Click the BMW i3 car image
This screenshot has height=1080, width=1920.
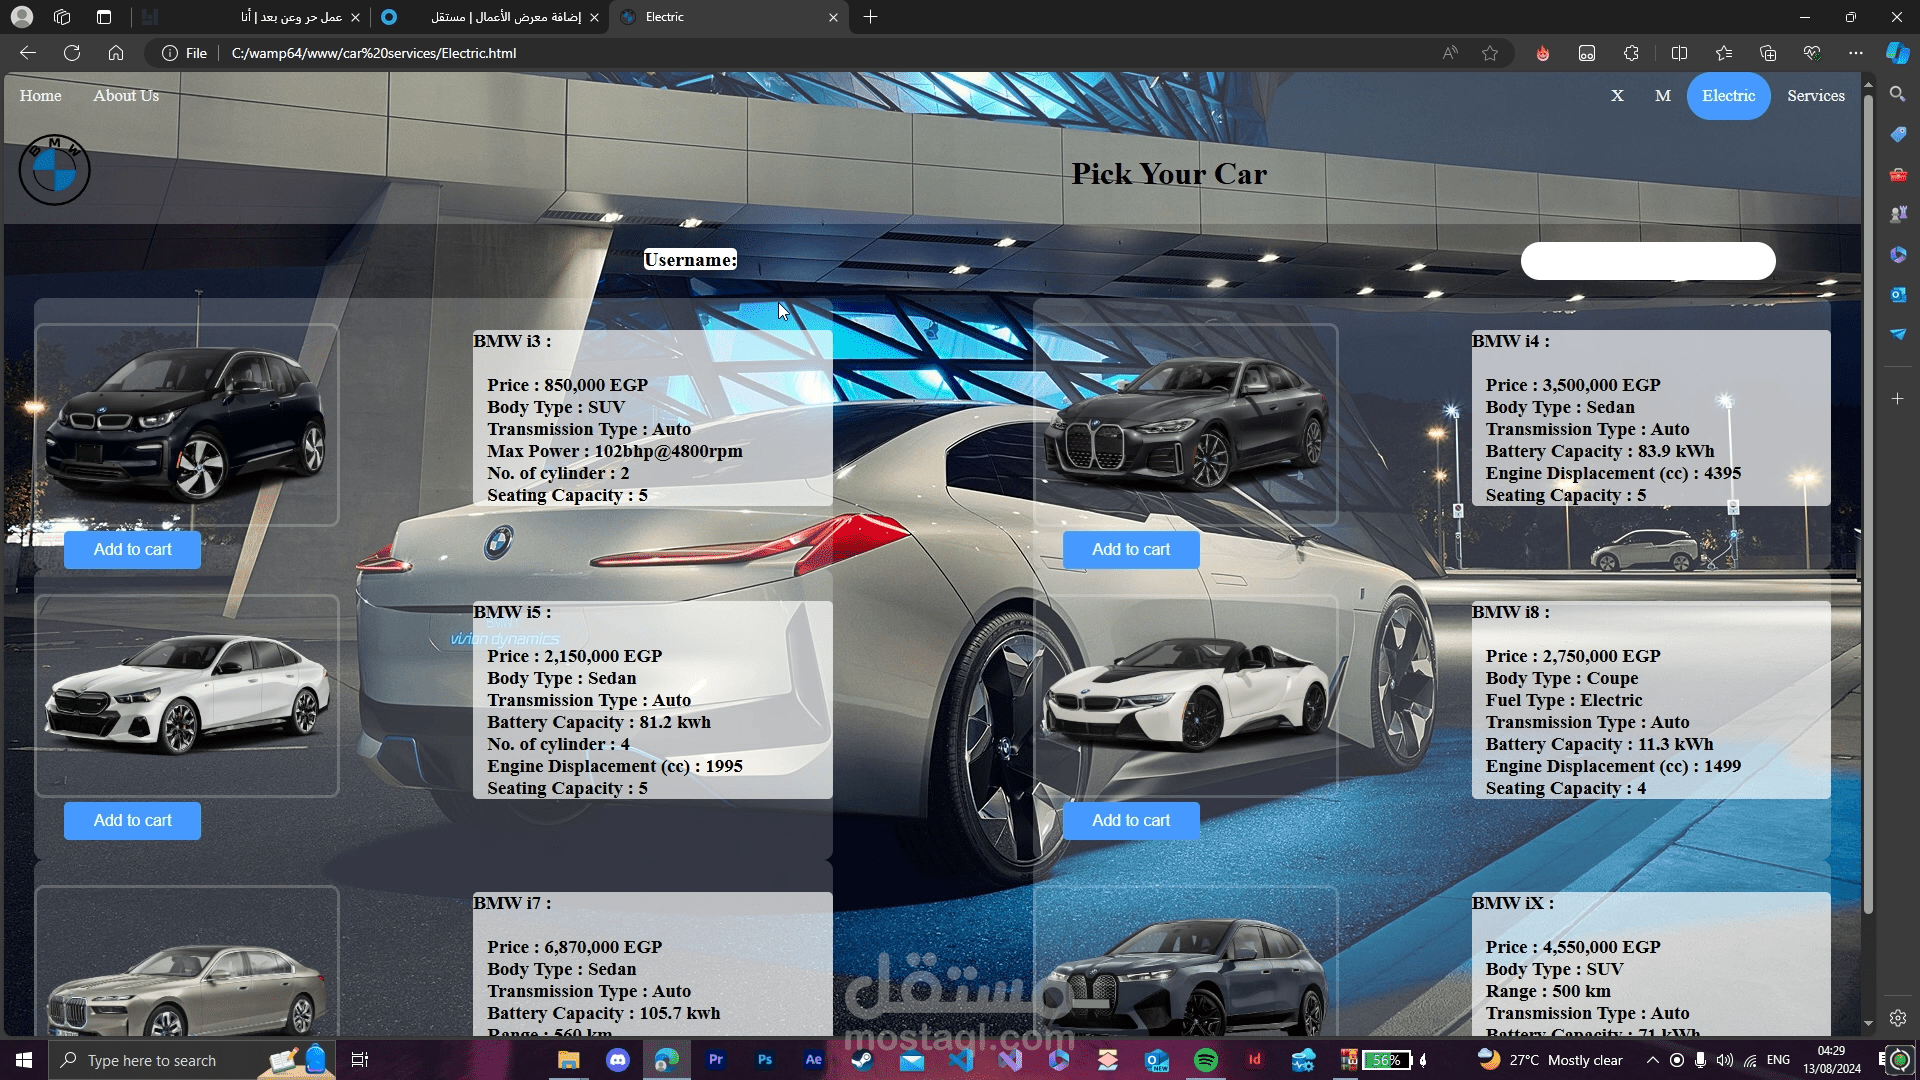[187, 425]
